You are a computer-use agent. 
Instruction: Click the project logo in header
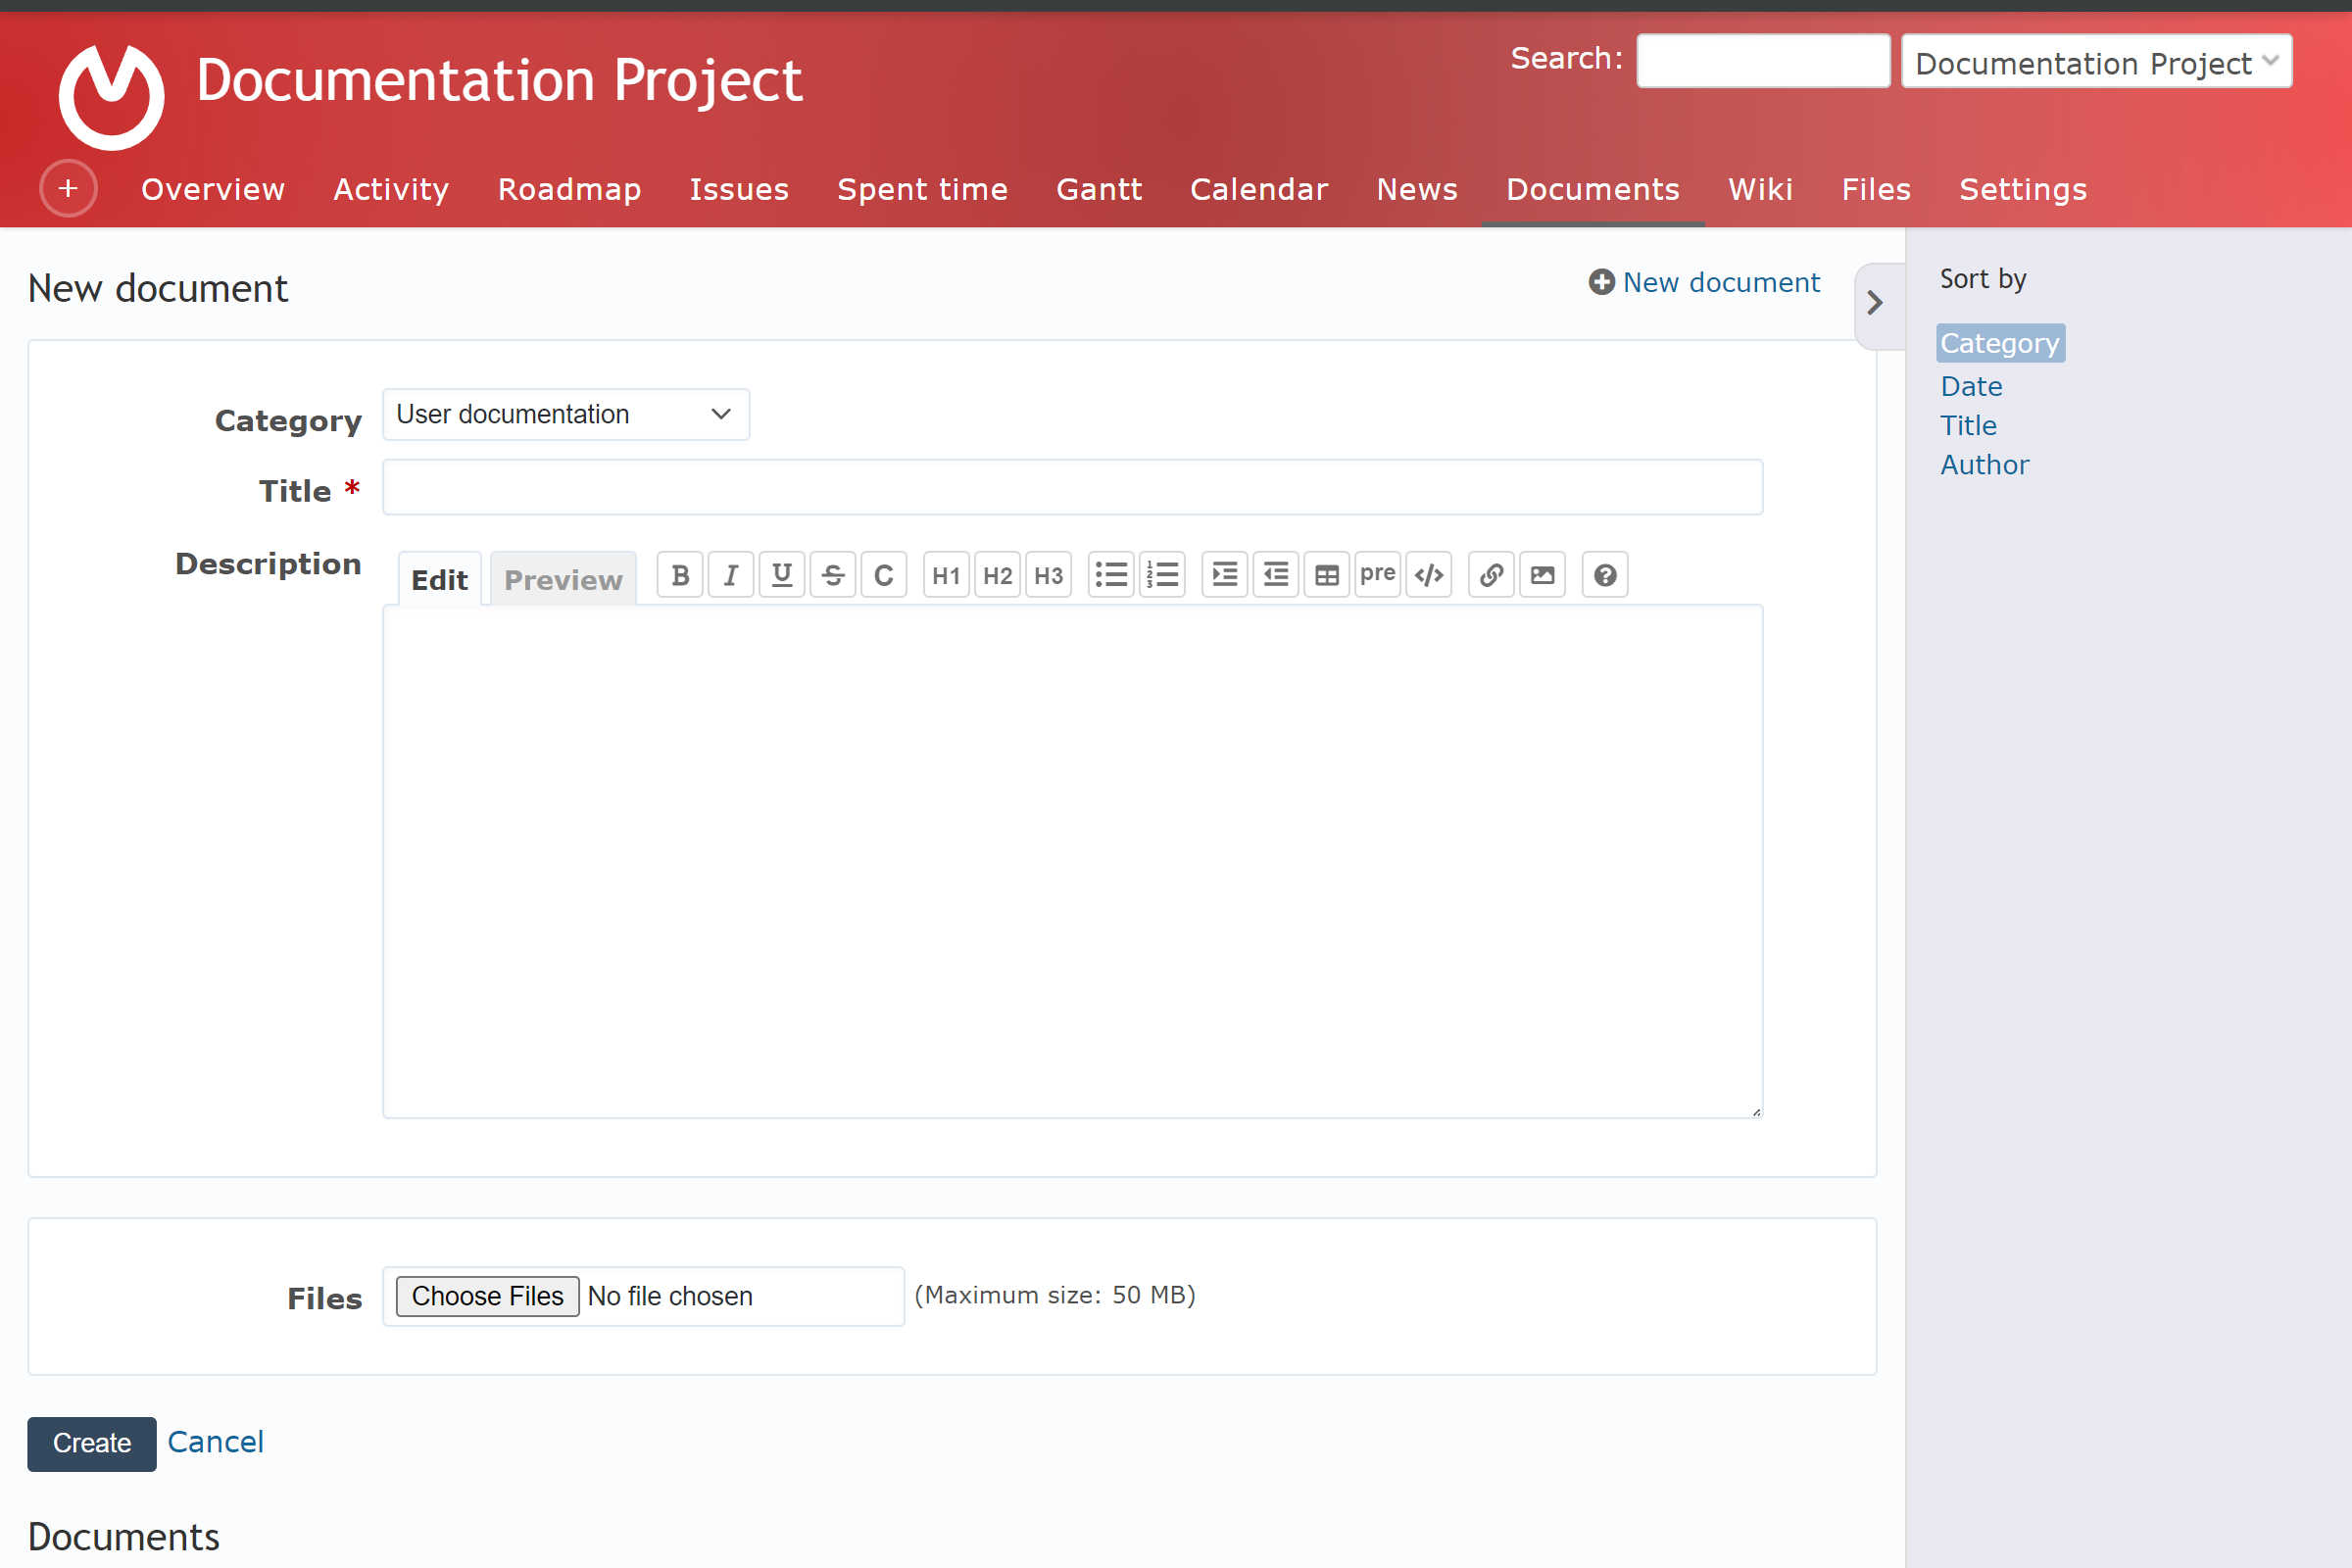point(112,97)
